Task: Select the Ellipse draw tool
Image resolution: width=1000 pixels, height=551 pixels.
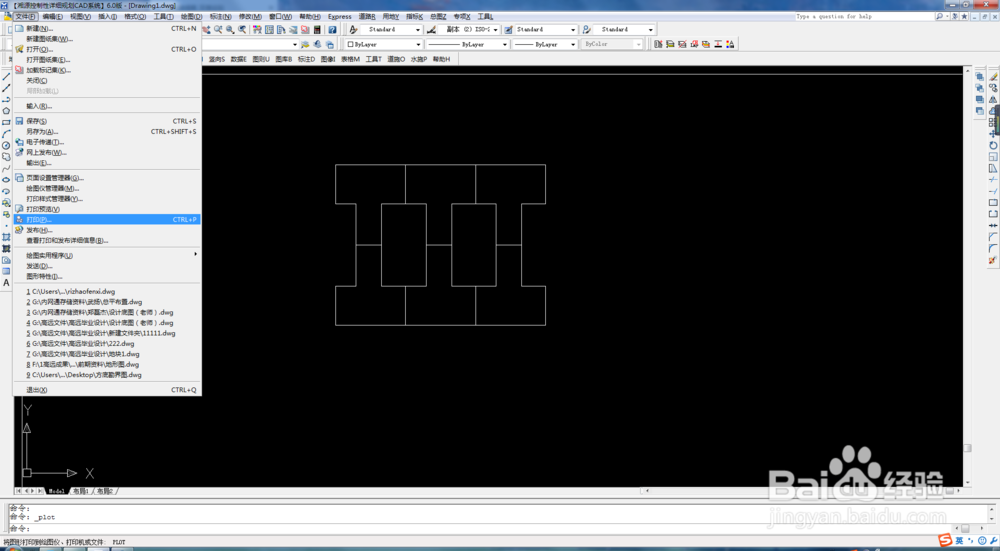Action: click(6, 180)
